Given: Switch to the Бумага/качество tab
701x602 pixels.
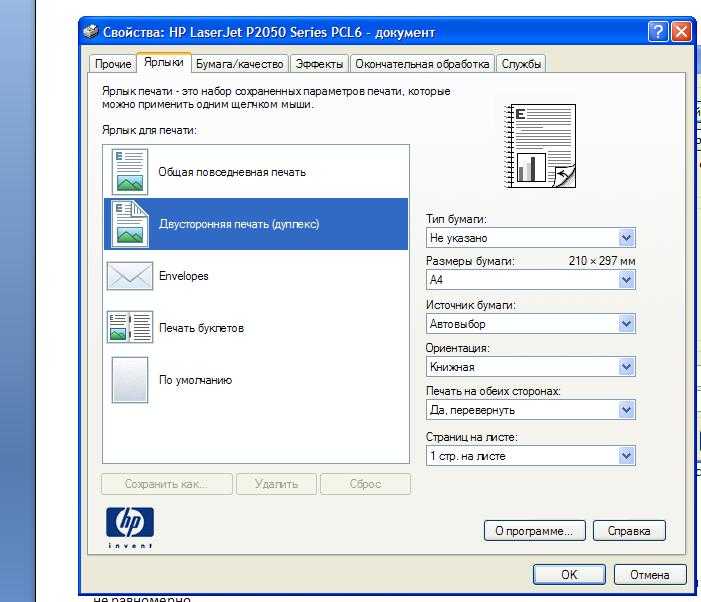Looking at the screenshot, I should click(x=240, y=64).
